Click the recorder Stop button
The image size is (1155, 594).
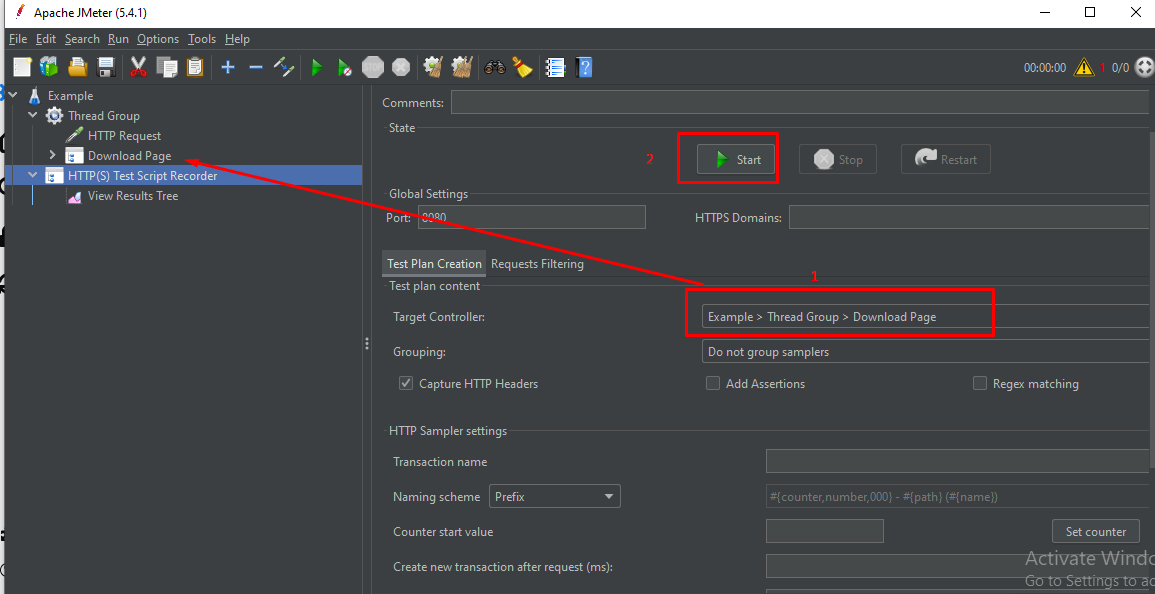[x=838, y=159]
